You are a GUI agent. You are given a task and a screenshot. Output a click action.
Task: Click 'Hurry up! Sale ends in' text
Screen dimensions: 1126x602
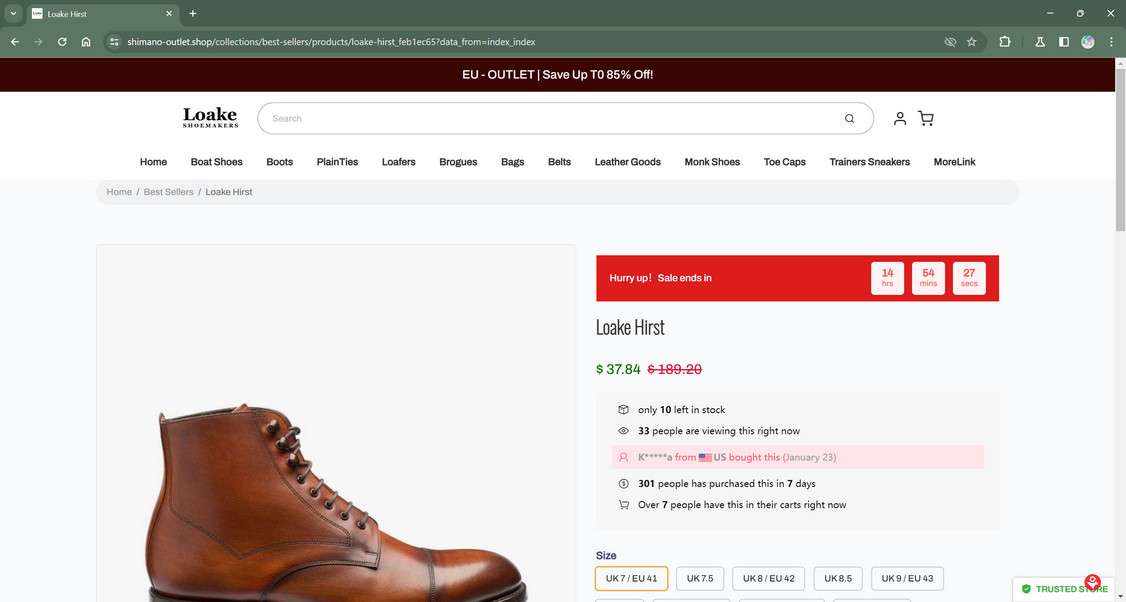[x=661, y=278]
